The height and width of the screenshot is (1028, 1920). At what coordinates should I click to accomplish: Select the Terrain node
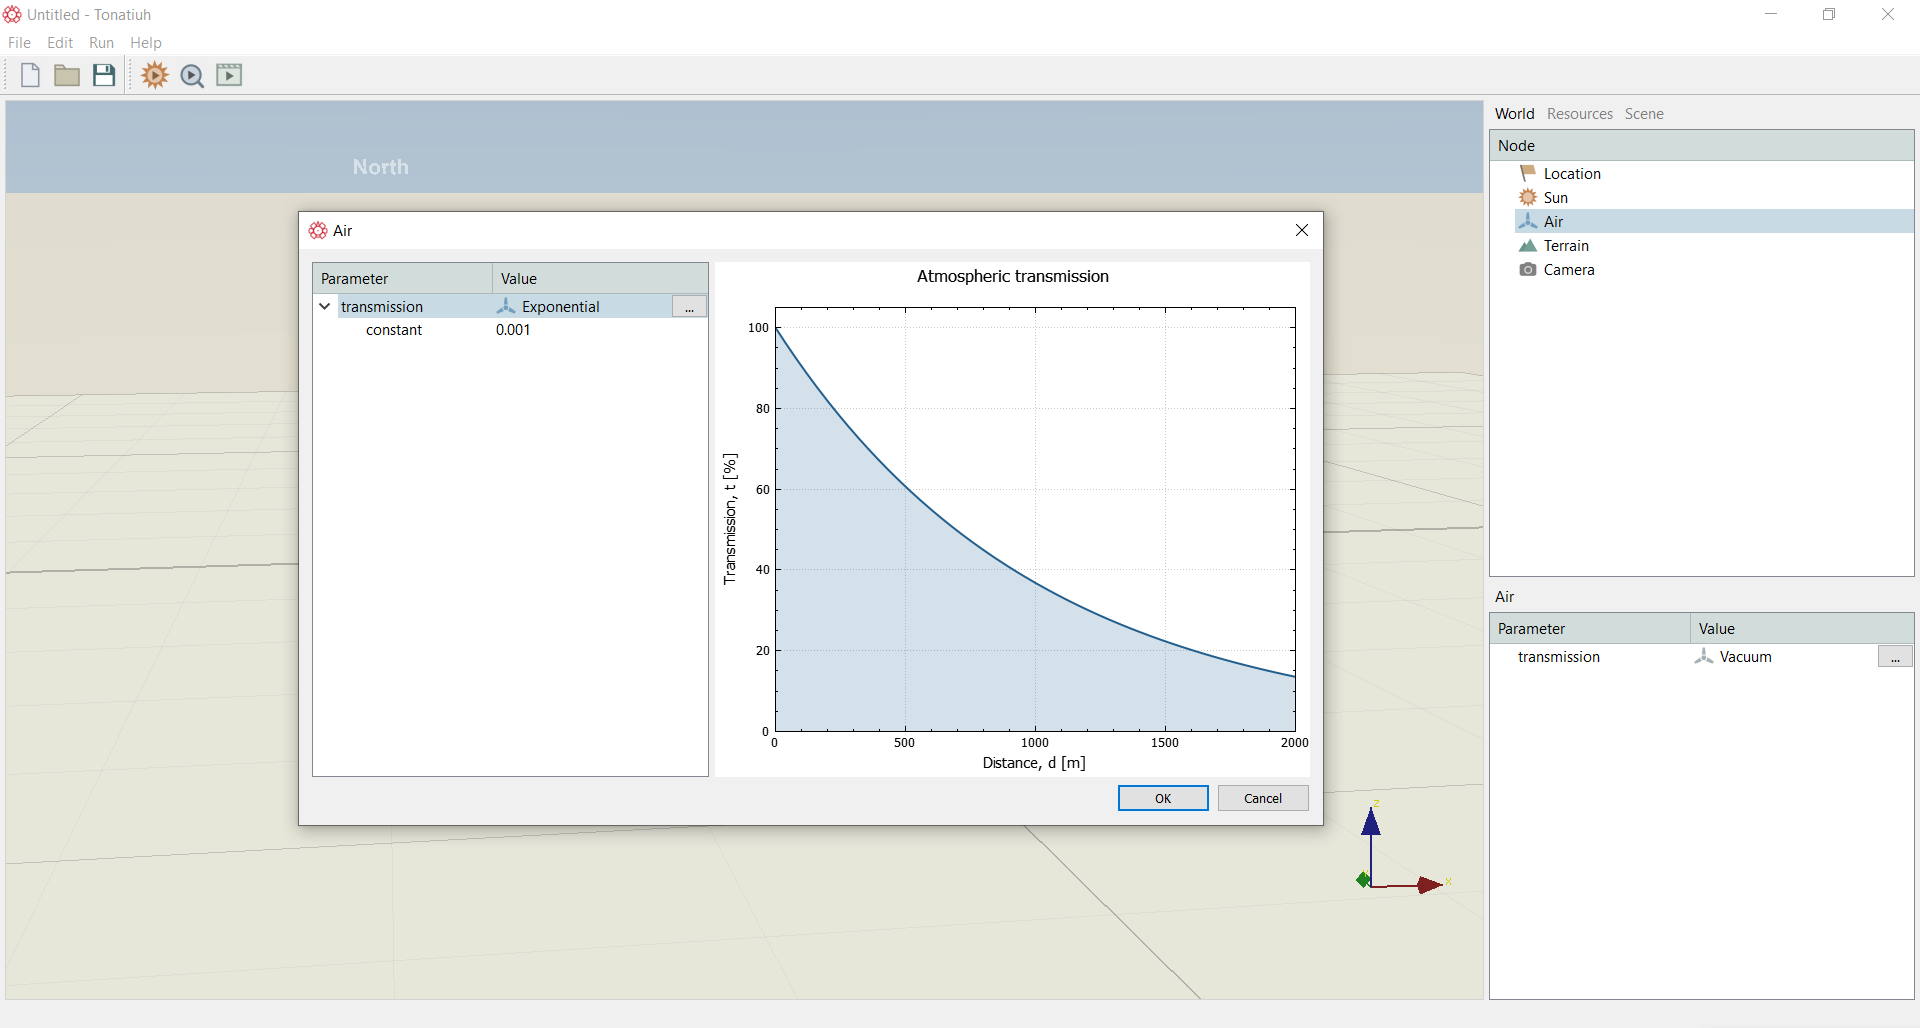coord(1565,246)
